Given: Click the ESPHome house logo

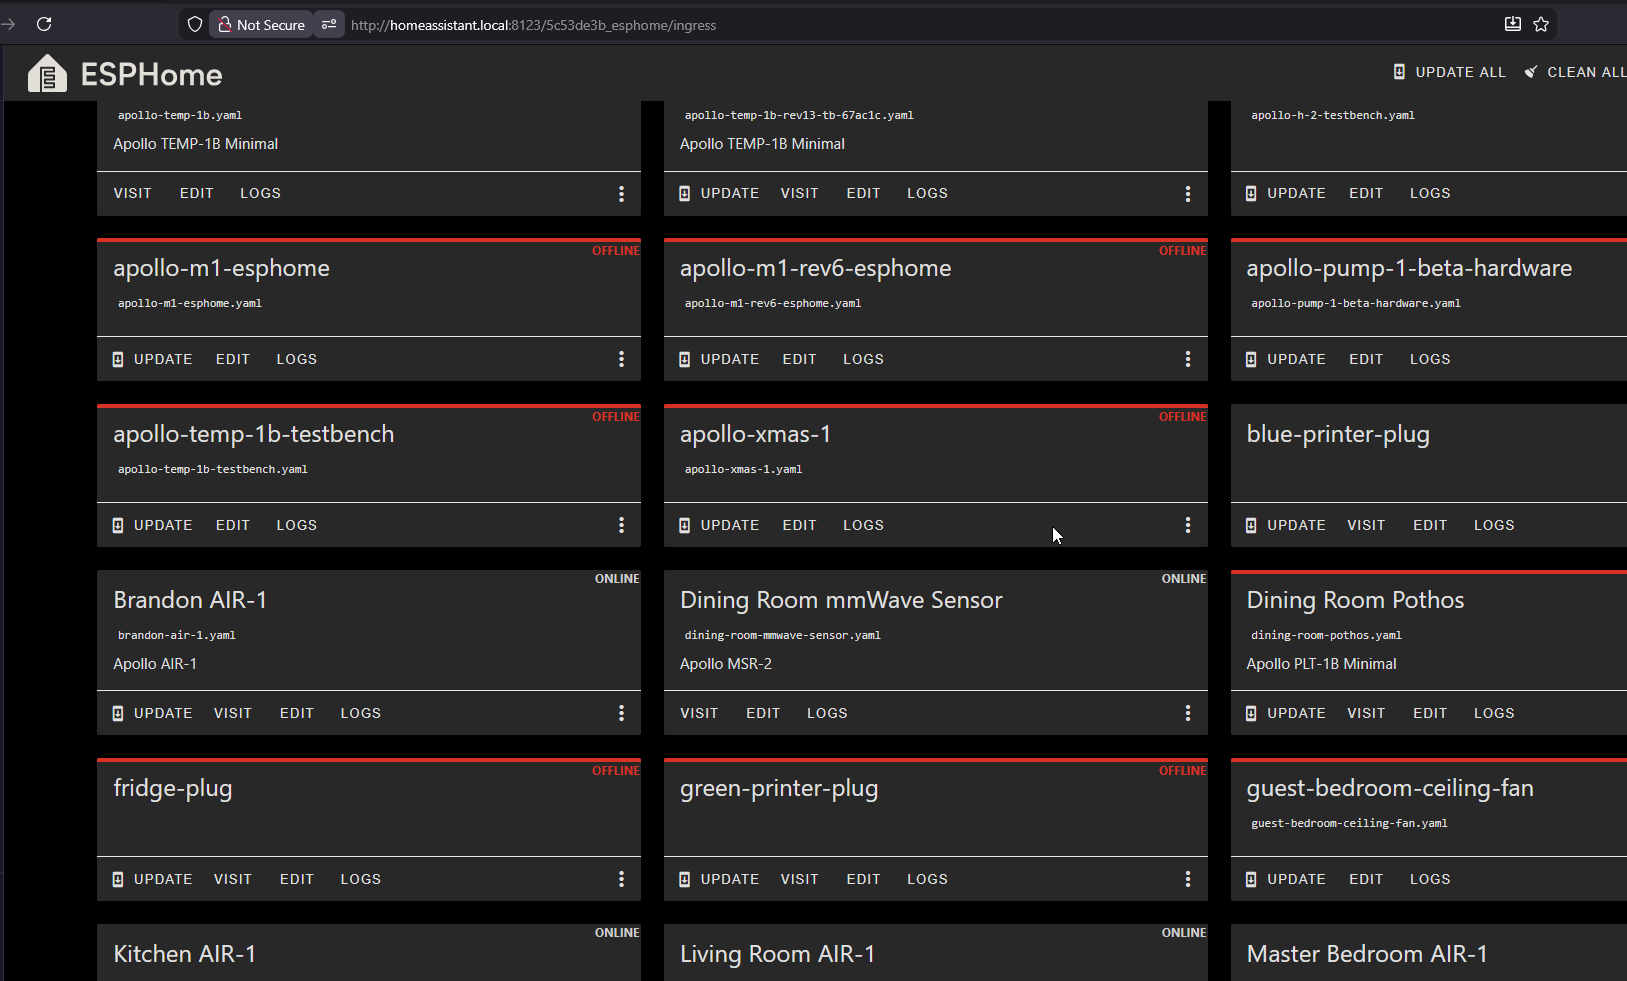Looking at the screenshot, I should (x=47, y=74).
